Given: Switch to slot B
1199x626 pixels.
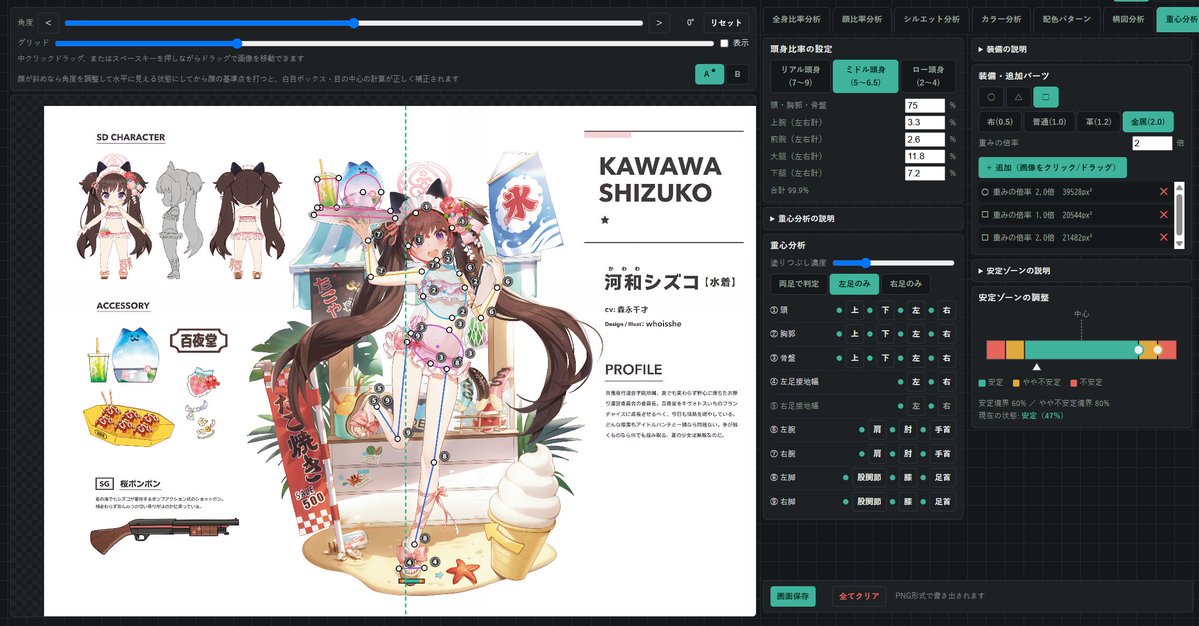Looking at the screenshot, I should tap(737, 74).
